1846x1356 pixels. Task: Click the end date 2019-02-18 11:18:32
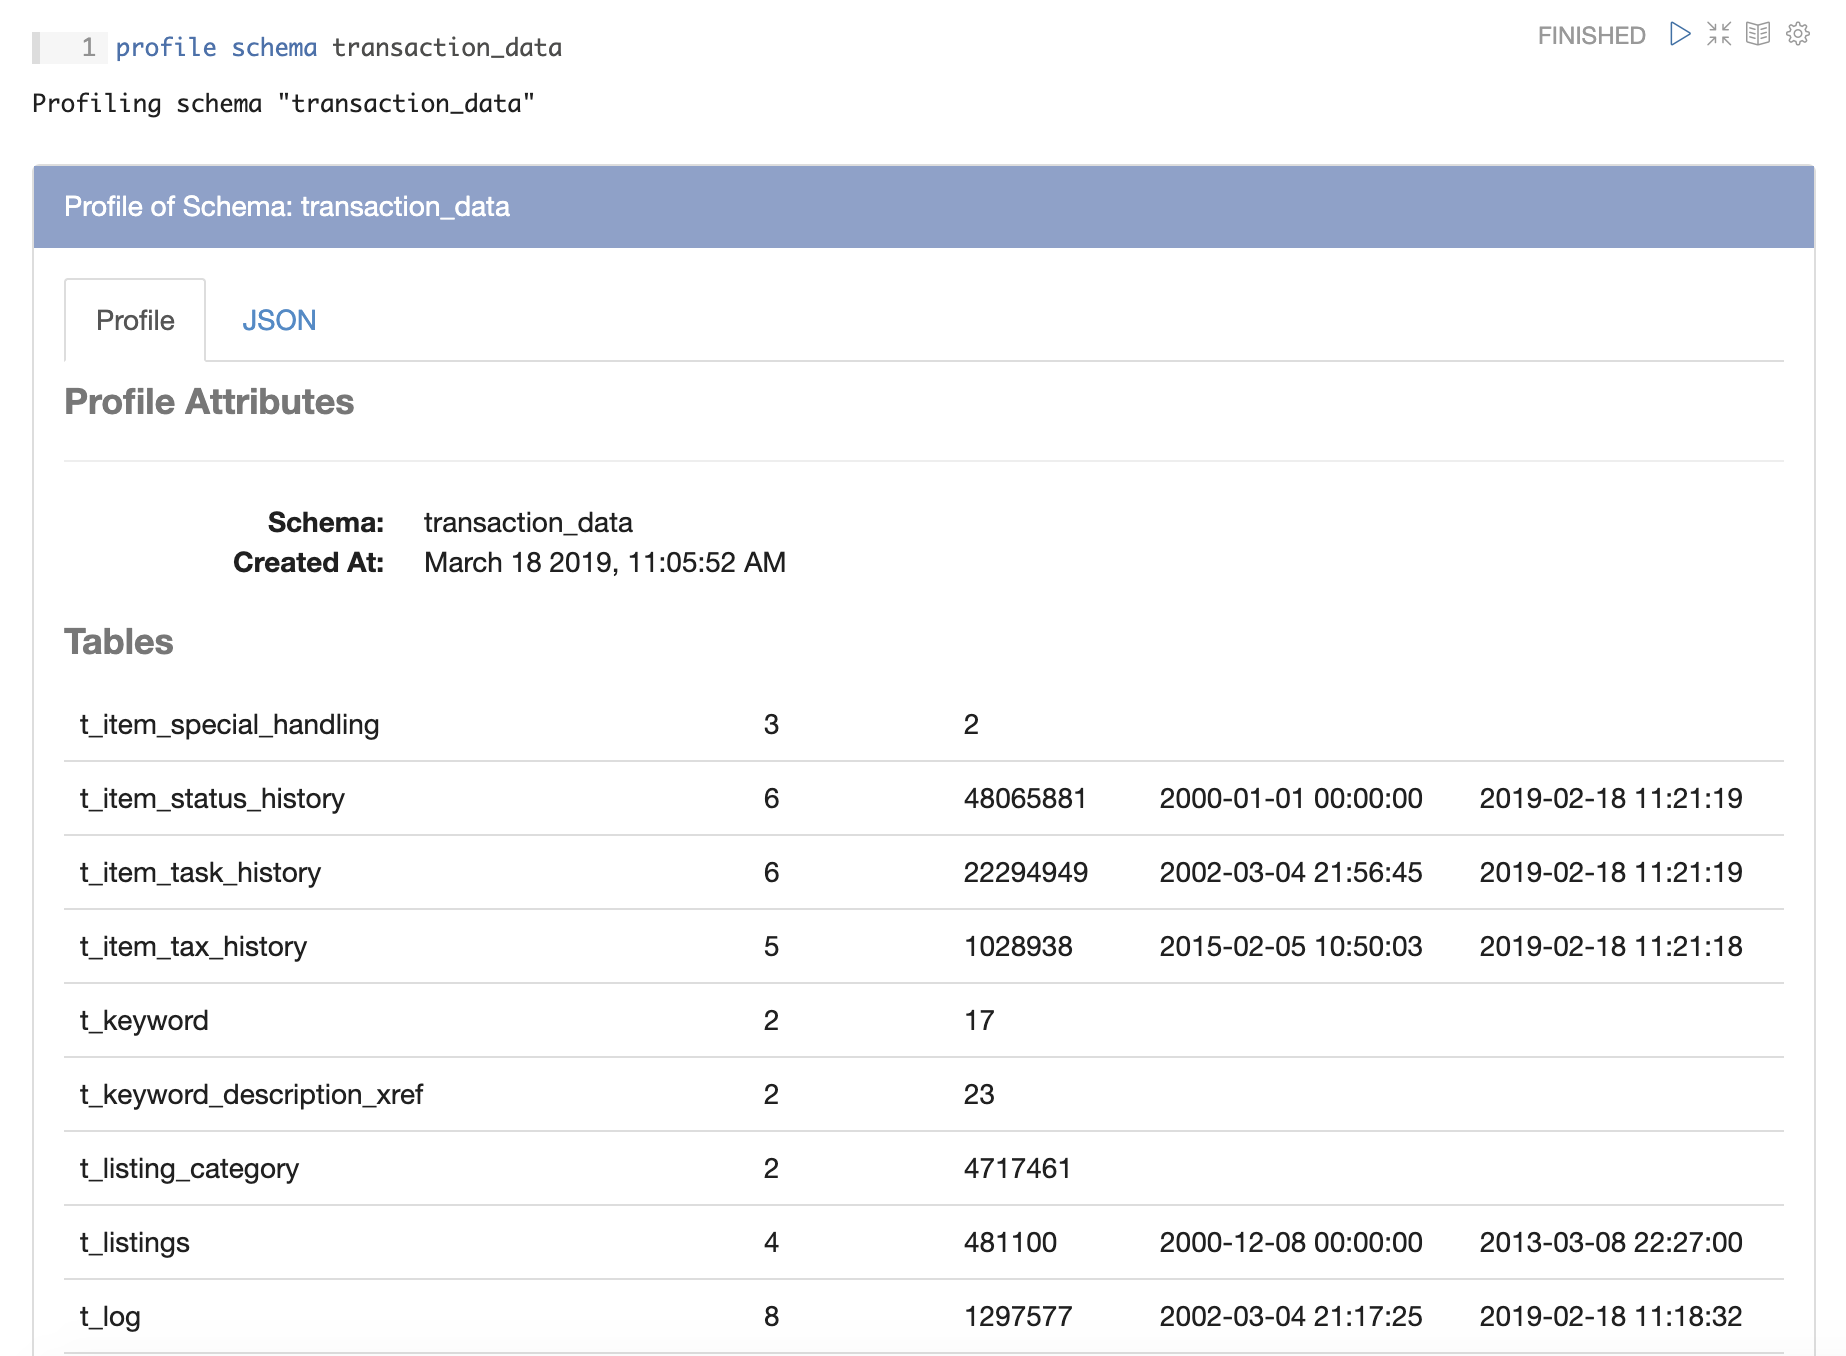click(1611, 1316)
